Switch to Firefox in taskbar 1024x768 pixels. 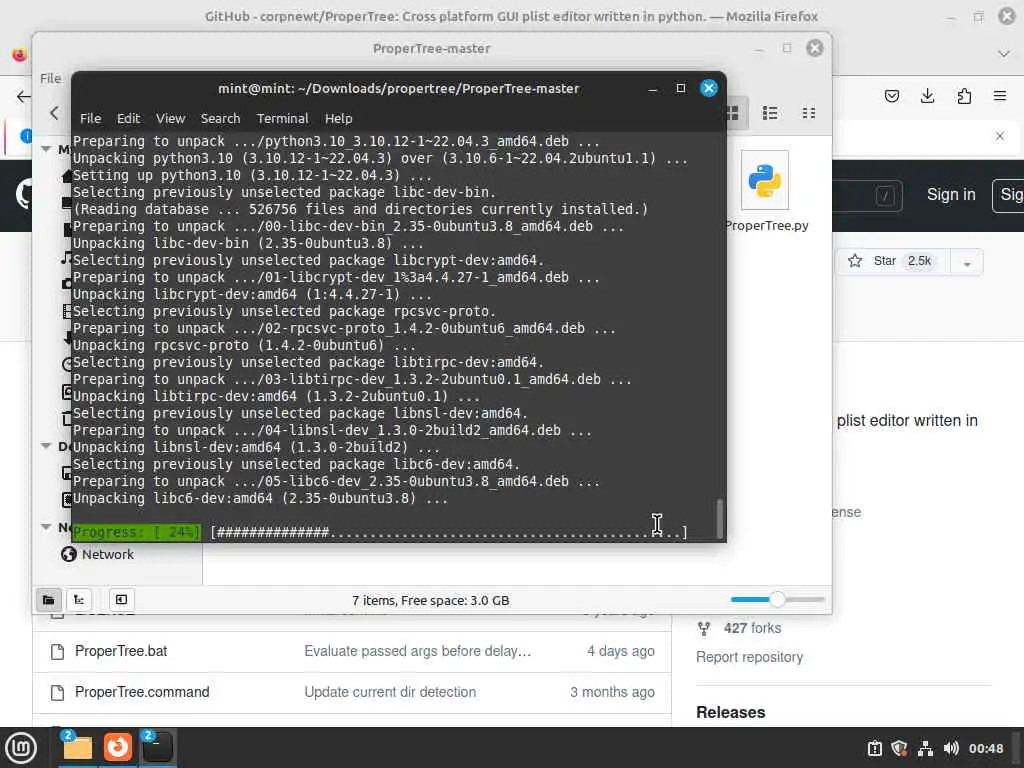tap(118, 748)
